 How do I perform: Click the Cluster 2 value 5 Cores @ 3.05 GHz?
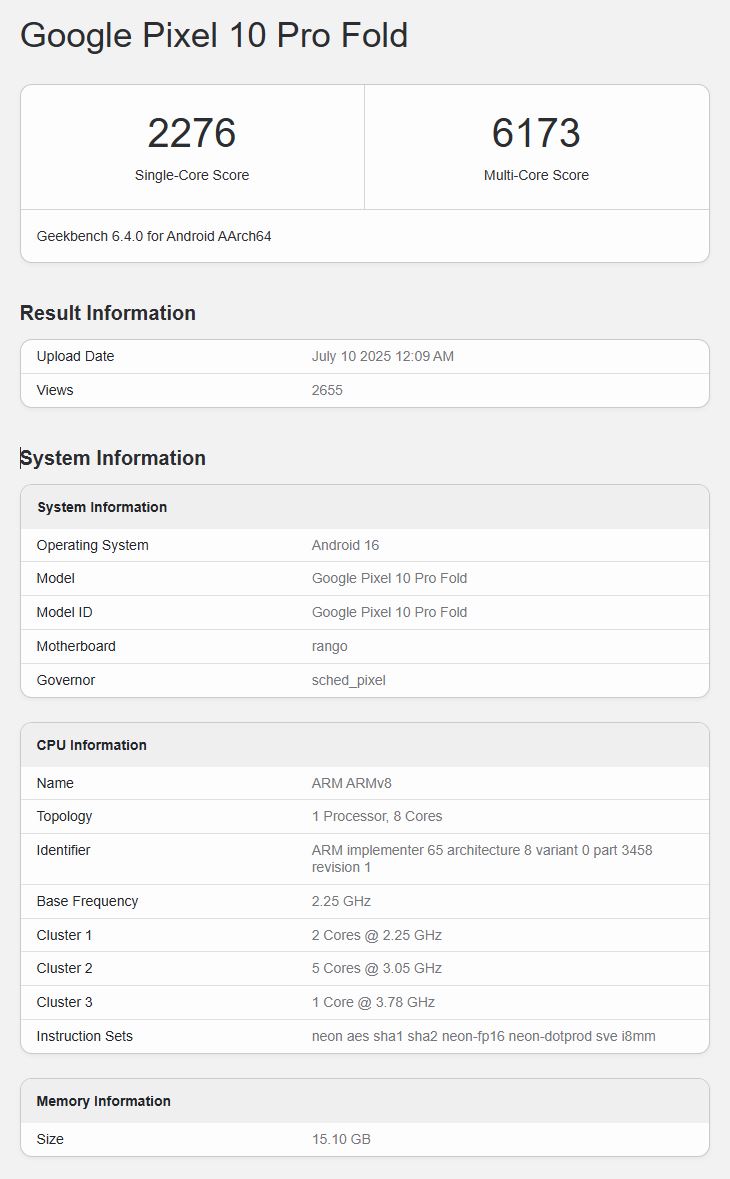click(x=376, y=969)
